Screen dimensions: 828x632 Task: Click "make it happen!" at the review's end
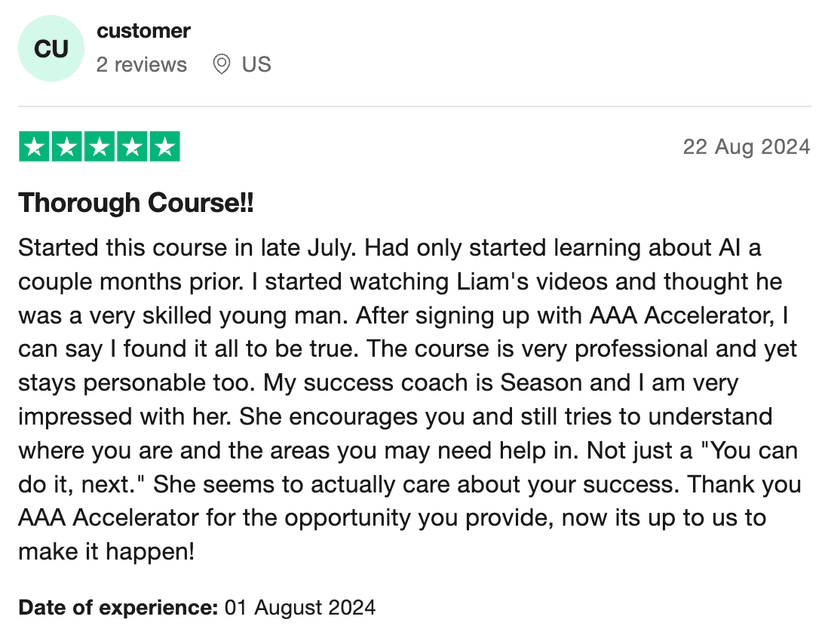tap(106, 551)
